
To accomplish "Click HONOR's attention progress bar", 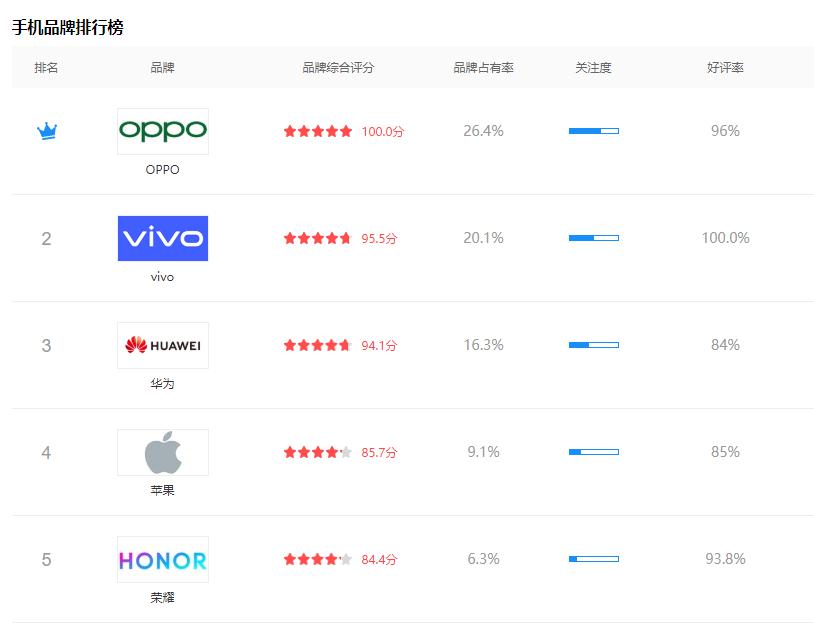I will (x=594, y=559).
